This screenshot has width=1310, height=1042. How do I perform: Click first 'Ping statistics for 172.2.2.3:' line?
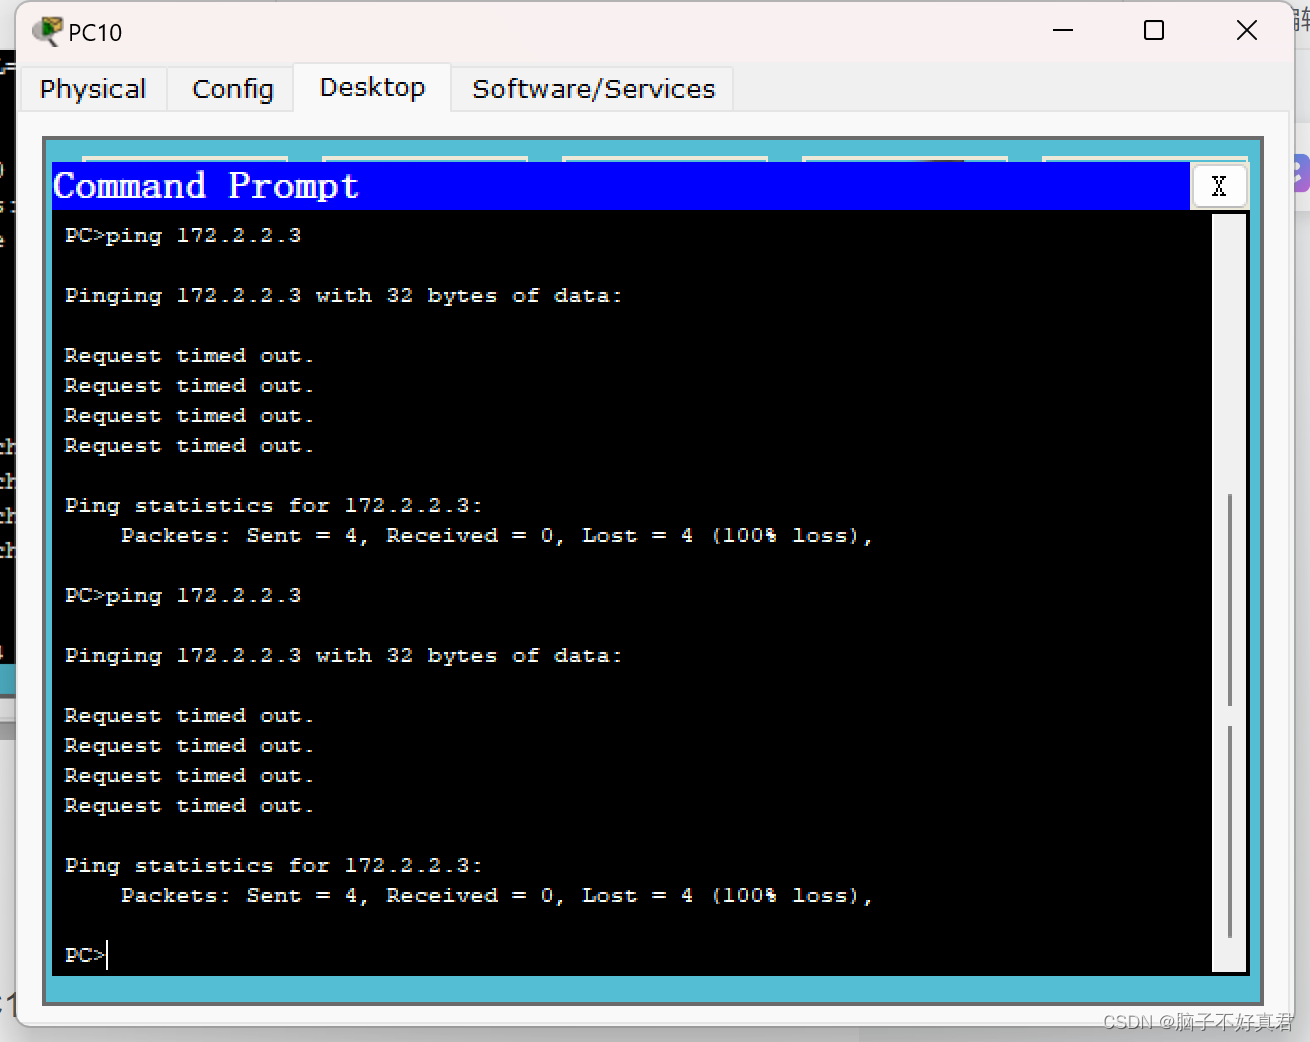point(273,506)
